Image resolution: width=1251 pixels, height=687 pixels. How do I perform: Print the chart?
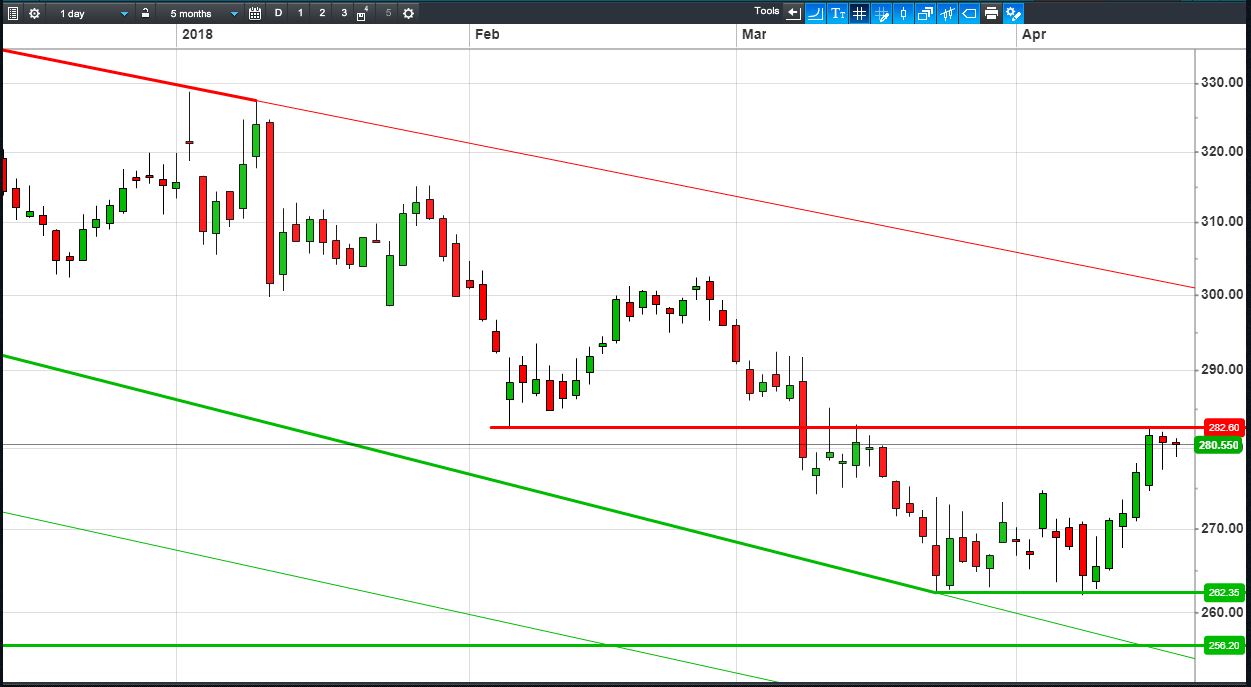coord(991,13)
